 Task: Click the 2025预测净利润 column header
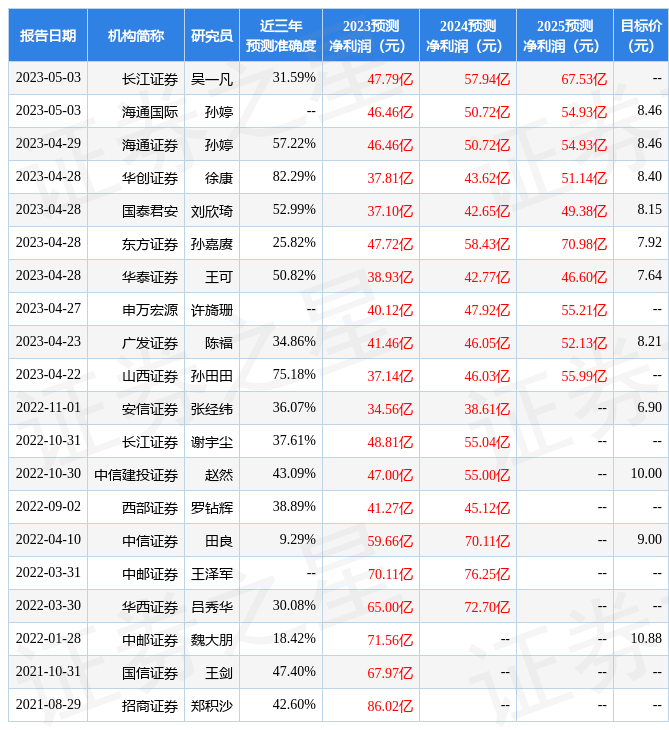(565, 35)
